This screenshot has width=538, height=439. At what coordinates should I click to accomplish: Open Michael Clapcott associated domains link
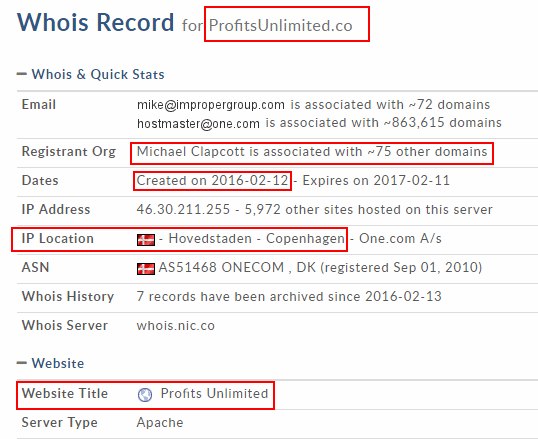312,151
